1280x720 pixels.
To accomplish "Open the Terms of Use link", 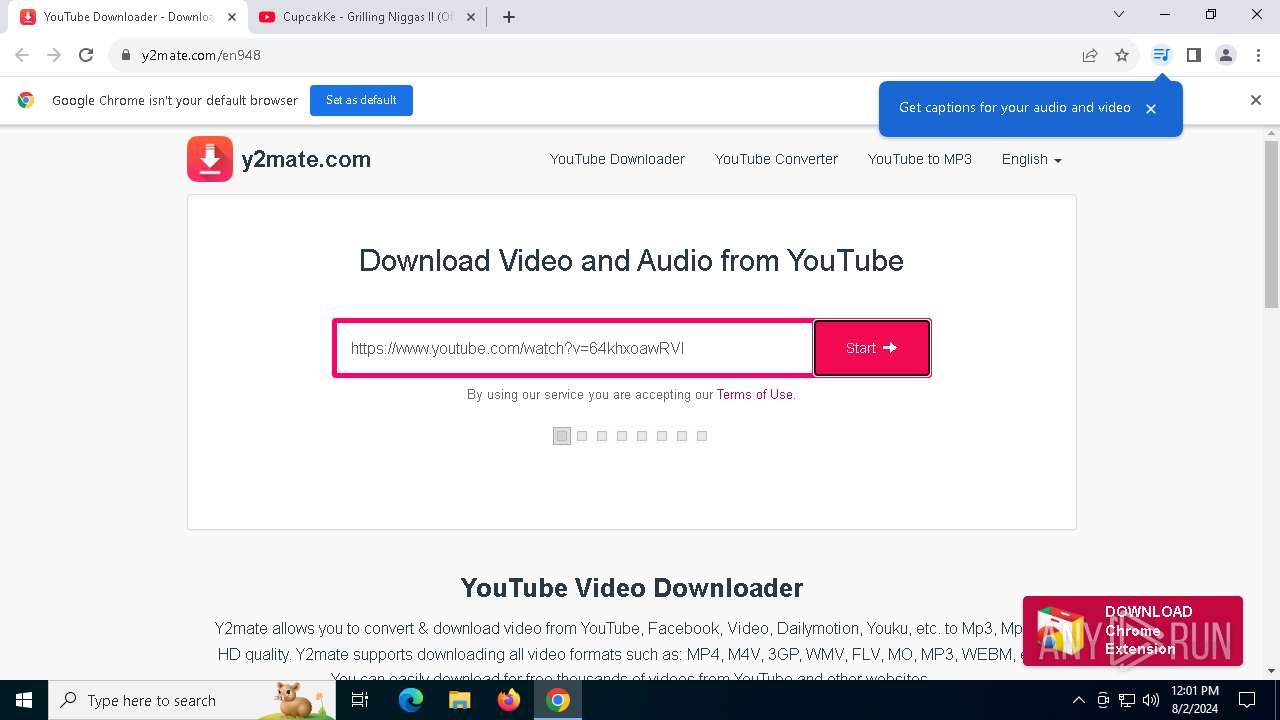I will point(755,395).
